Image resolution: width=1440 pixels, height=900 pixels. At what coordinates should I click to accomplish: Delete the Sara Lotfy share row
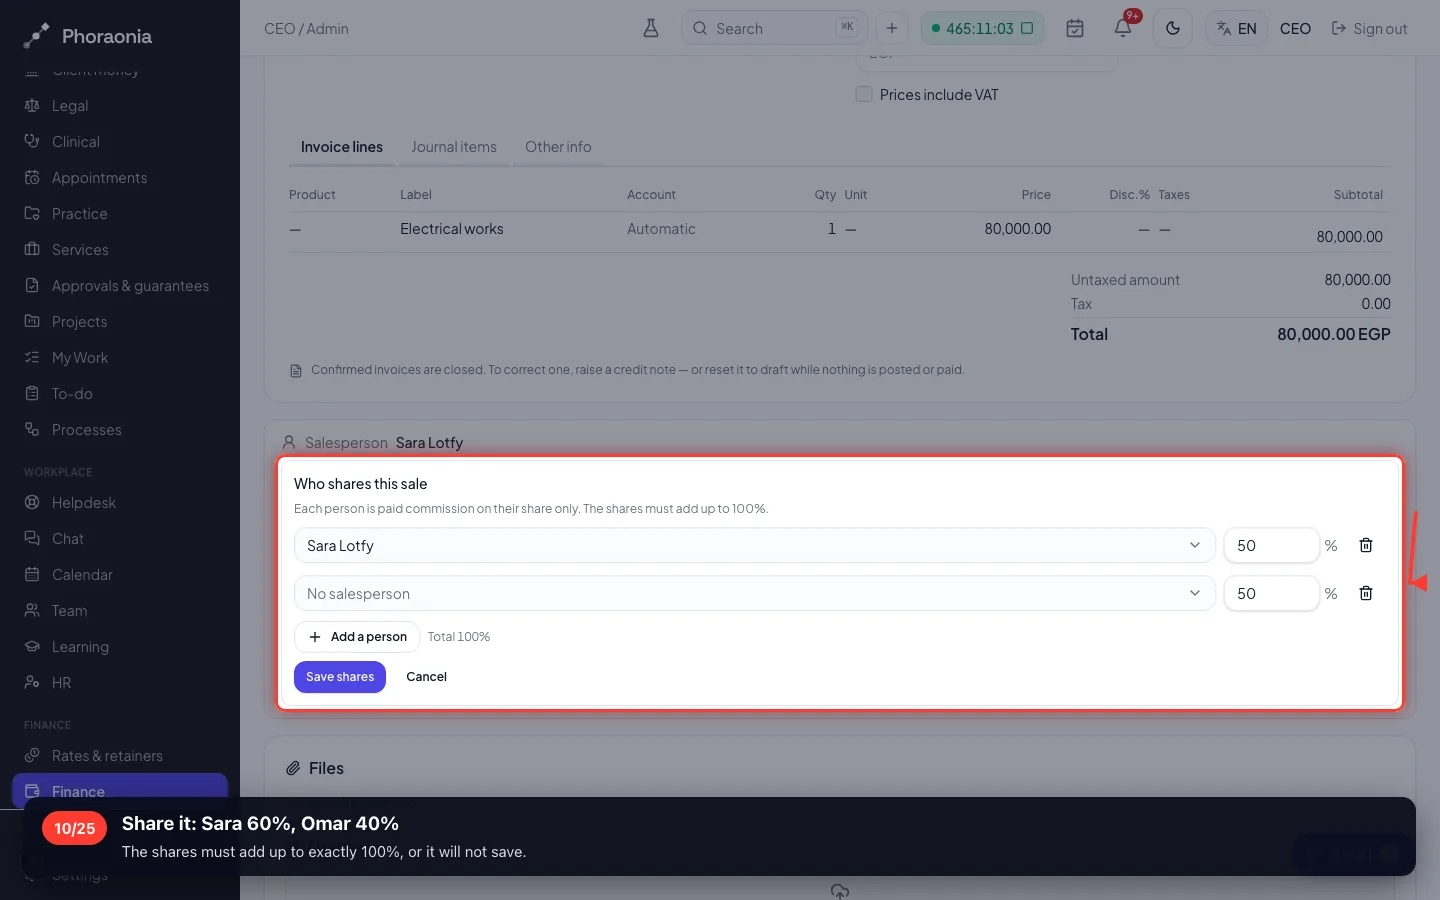(x=1366, y=545)
